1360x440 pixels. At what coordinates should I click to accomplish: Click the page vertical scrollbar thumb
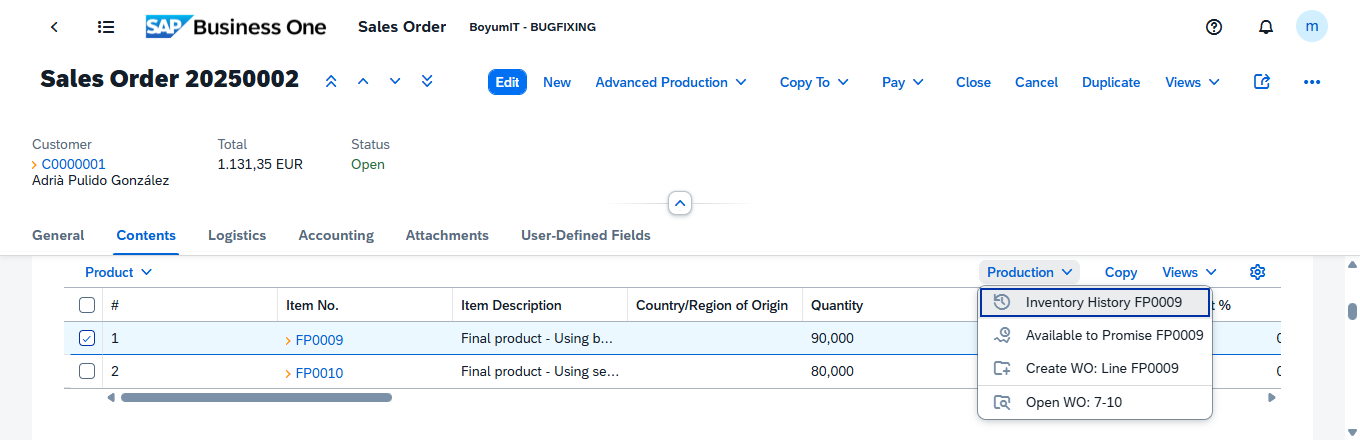(x=1353, y=311)
